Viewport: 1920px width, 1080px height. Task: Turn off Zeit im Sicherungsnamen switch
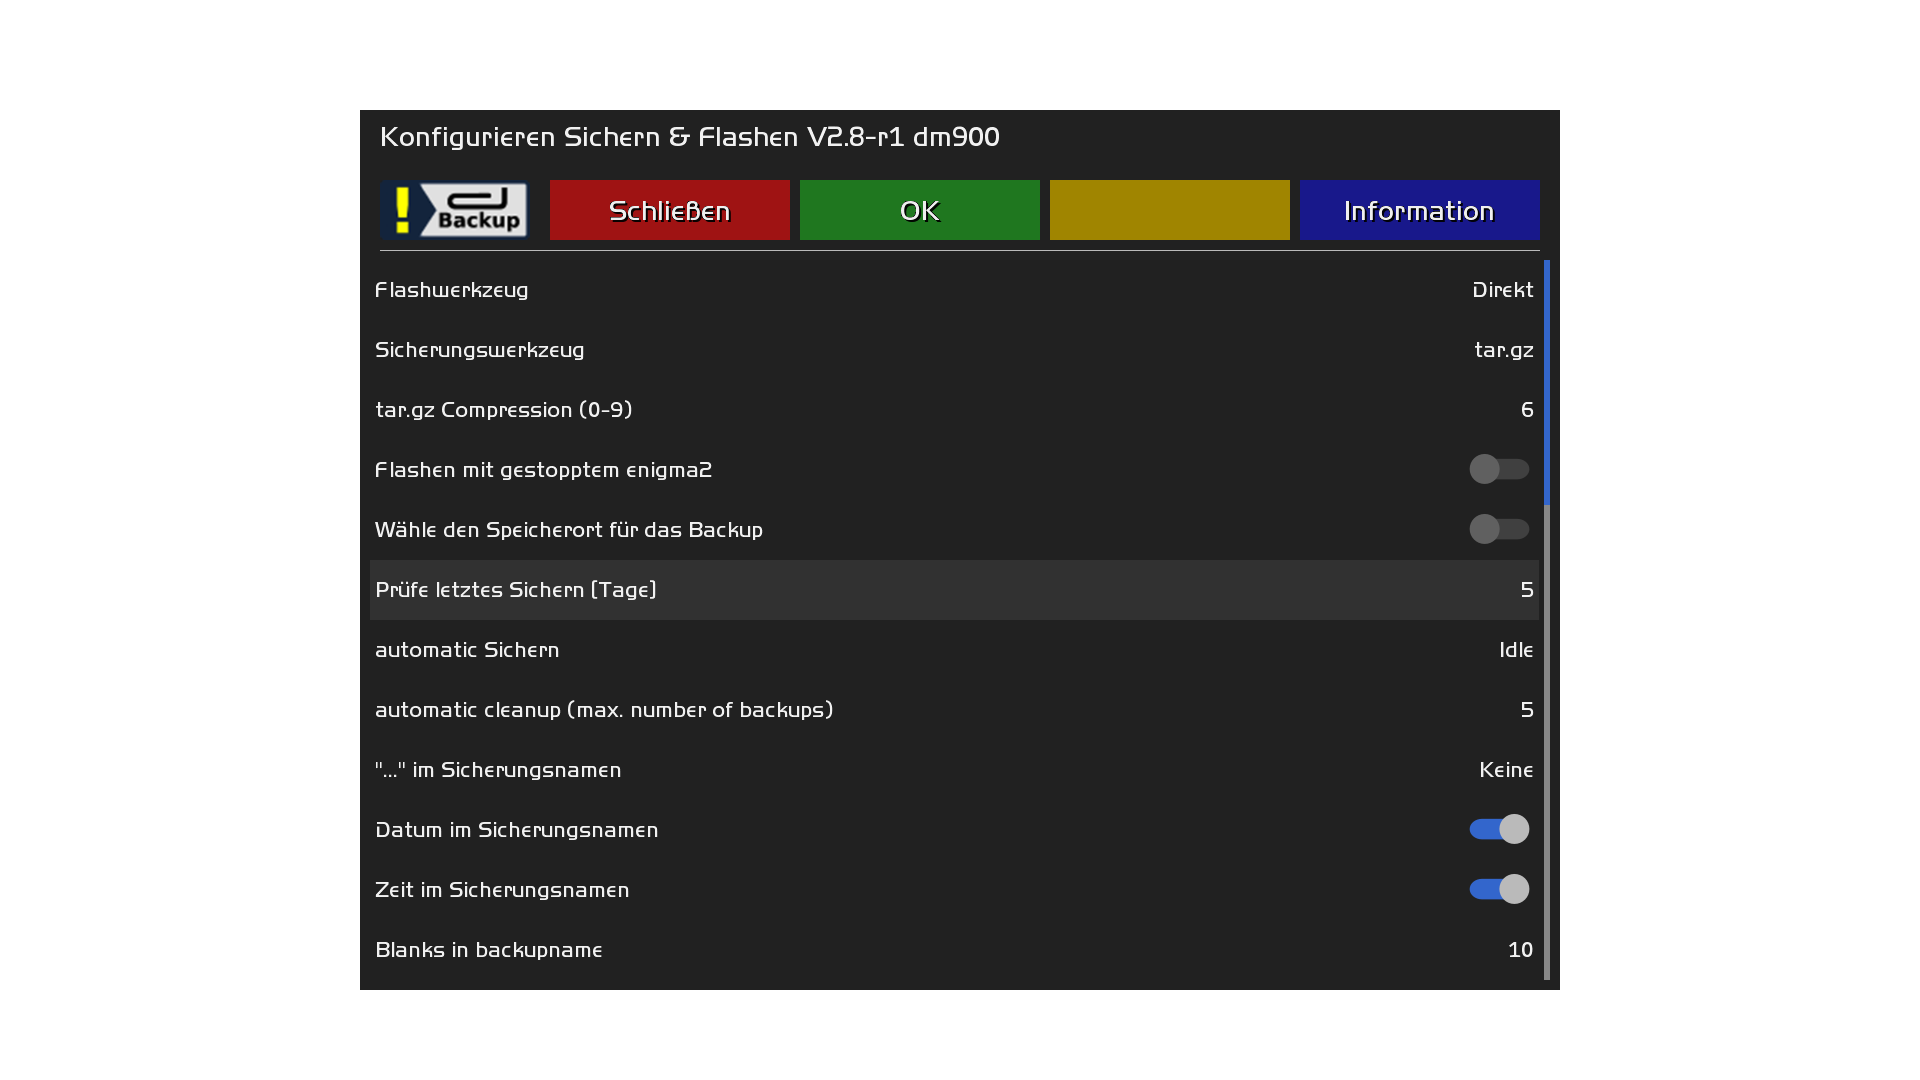(x=1498, y=889)
